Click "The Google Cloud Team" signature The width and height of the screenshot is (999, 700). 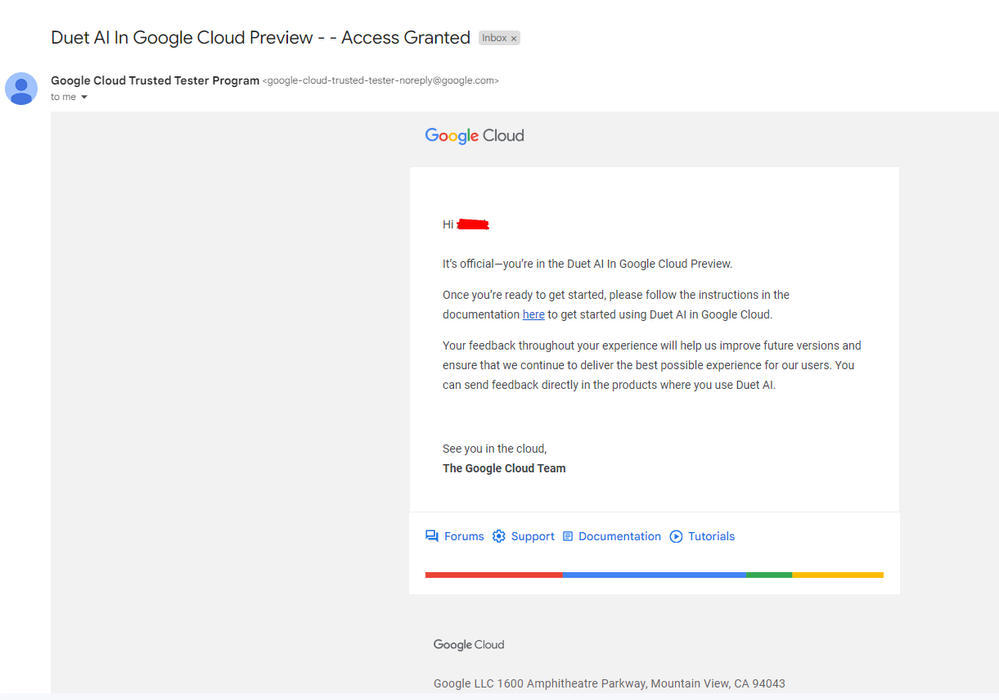[504, 468]
